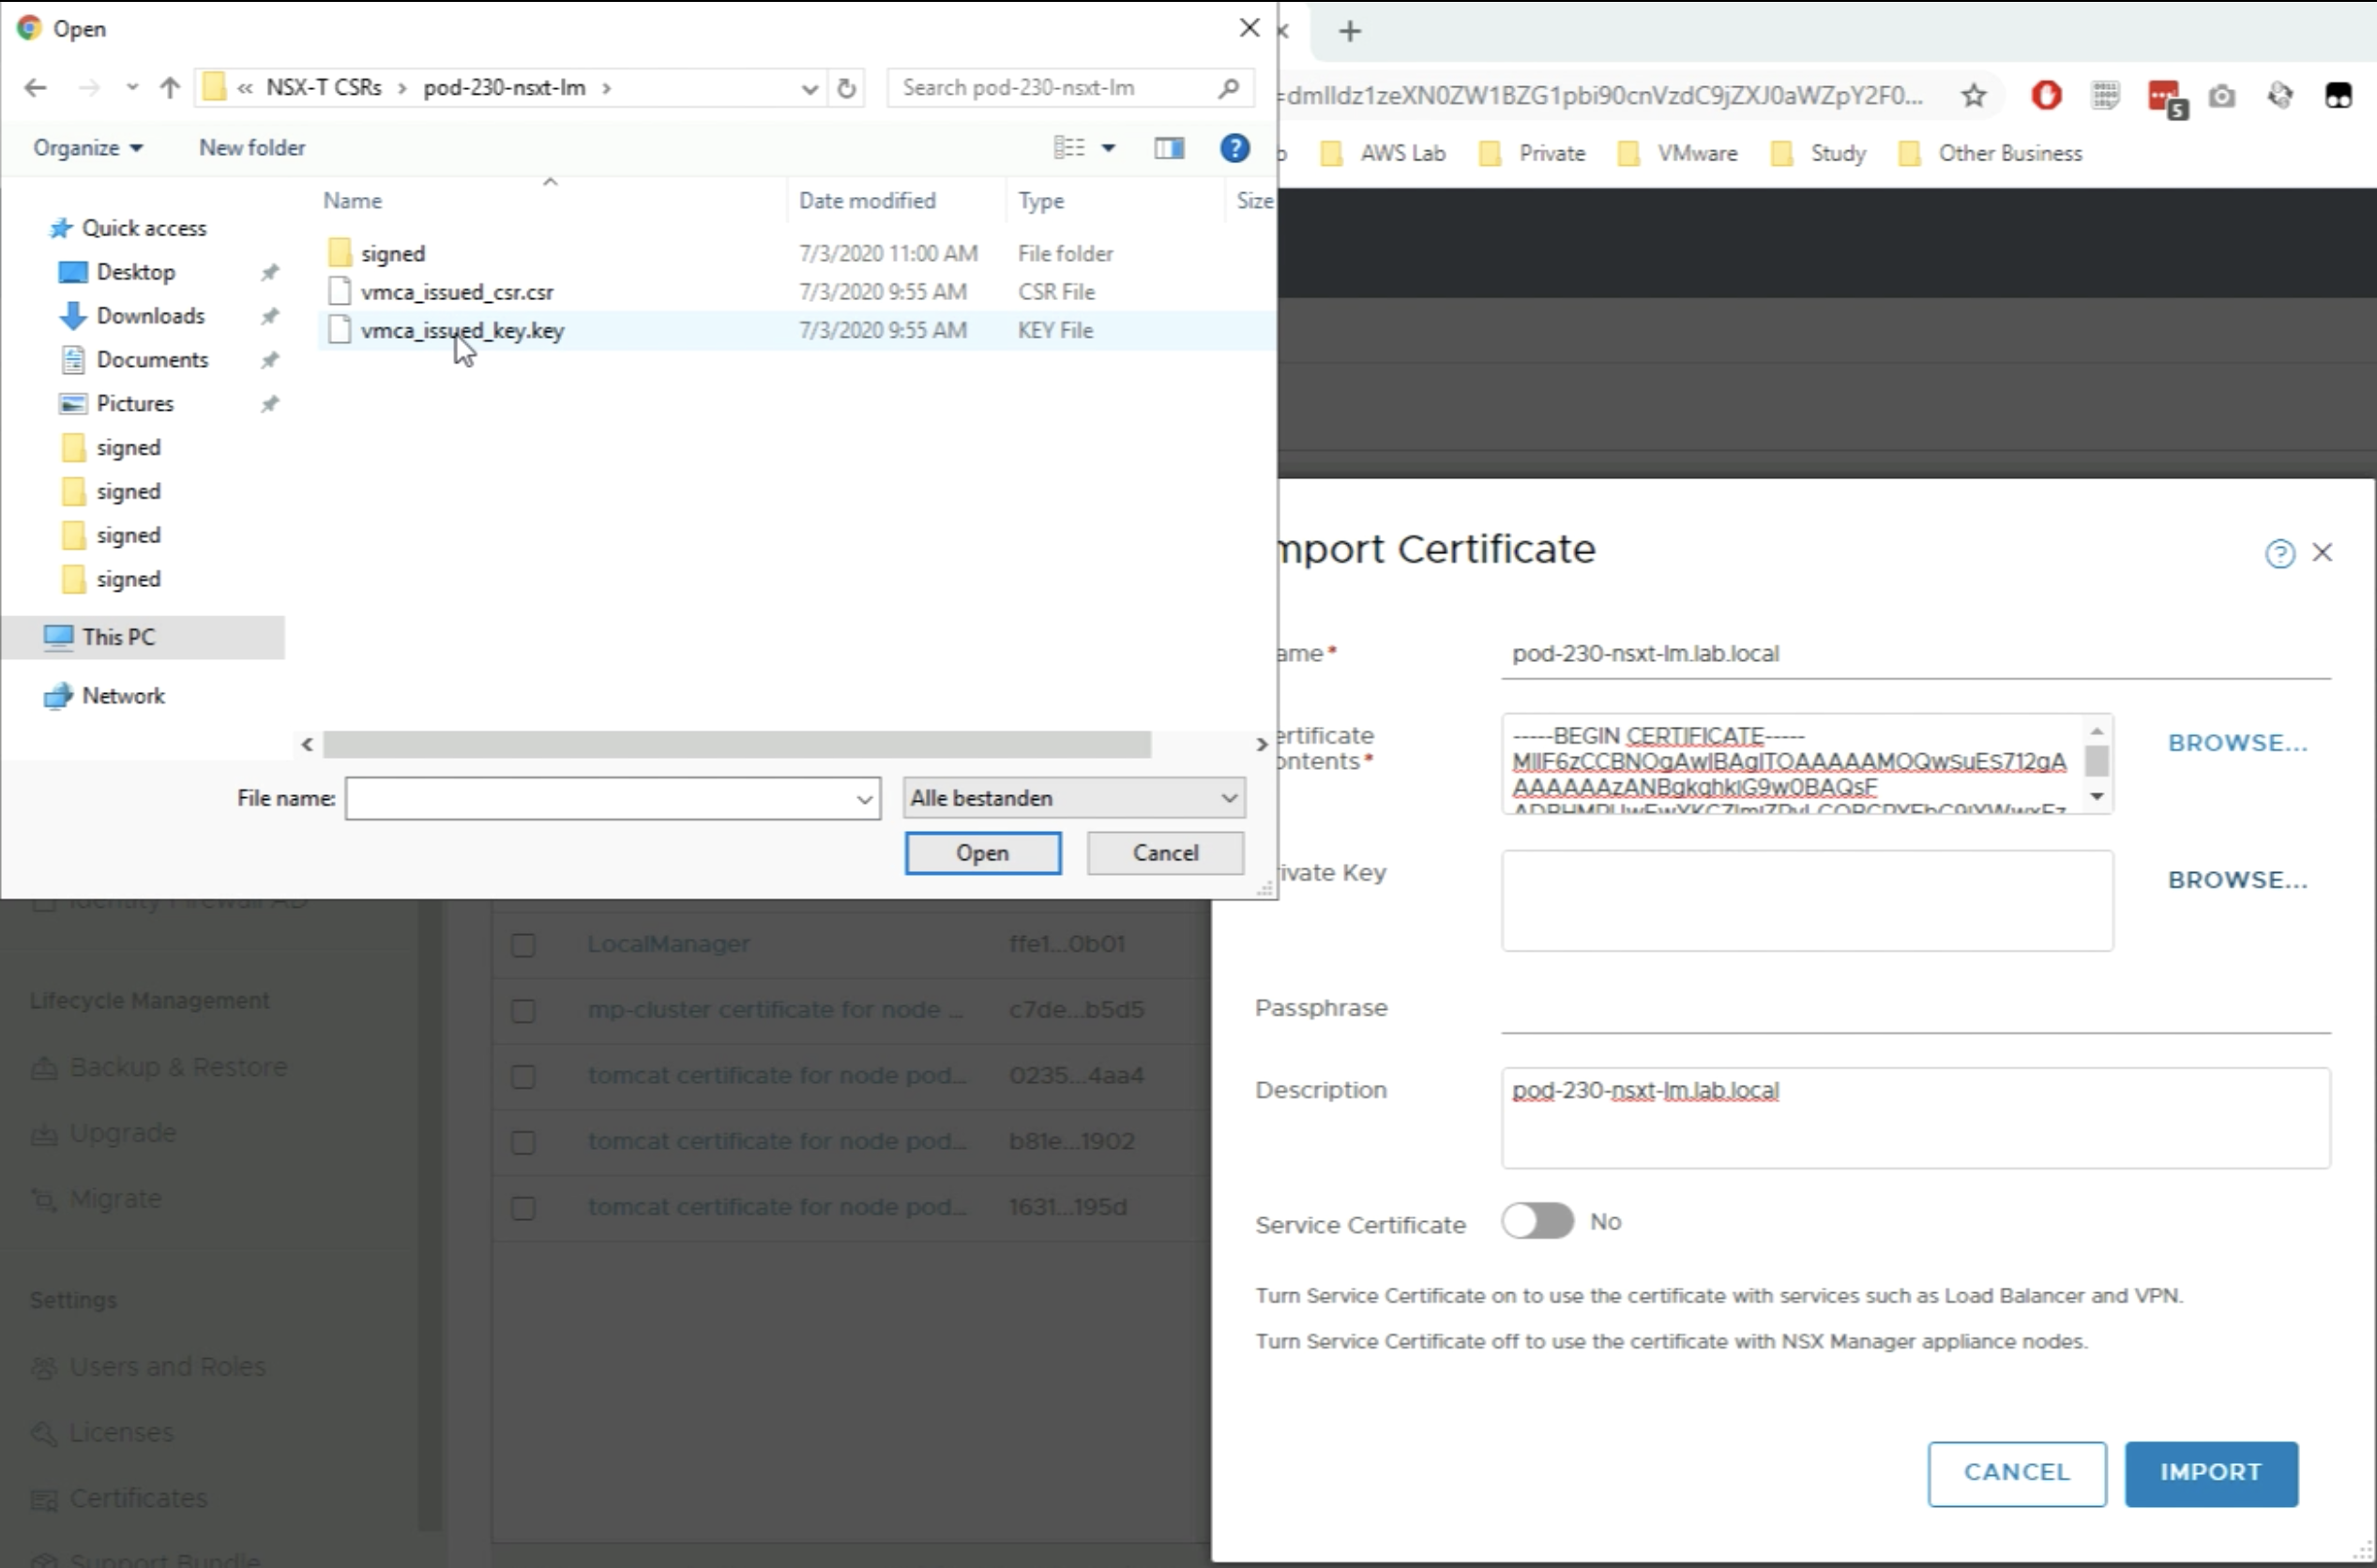
Task: Toggle Service Certificate switch
Action: point(1537,1221)
